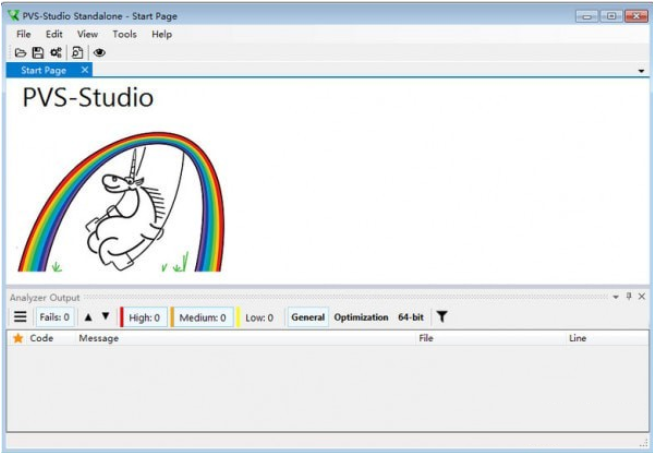
Task: Toggle Medium severity messages filter
Action: pos(202,317)
